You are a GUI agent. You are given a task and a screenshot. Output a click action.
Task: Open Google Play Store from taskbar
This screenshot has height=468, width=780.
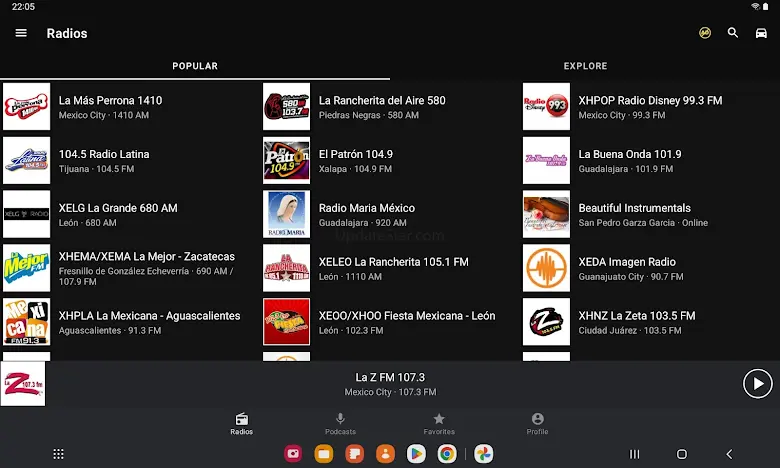click(416, 454)
